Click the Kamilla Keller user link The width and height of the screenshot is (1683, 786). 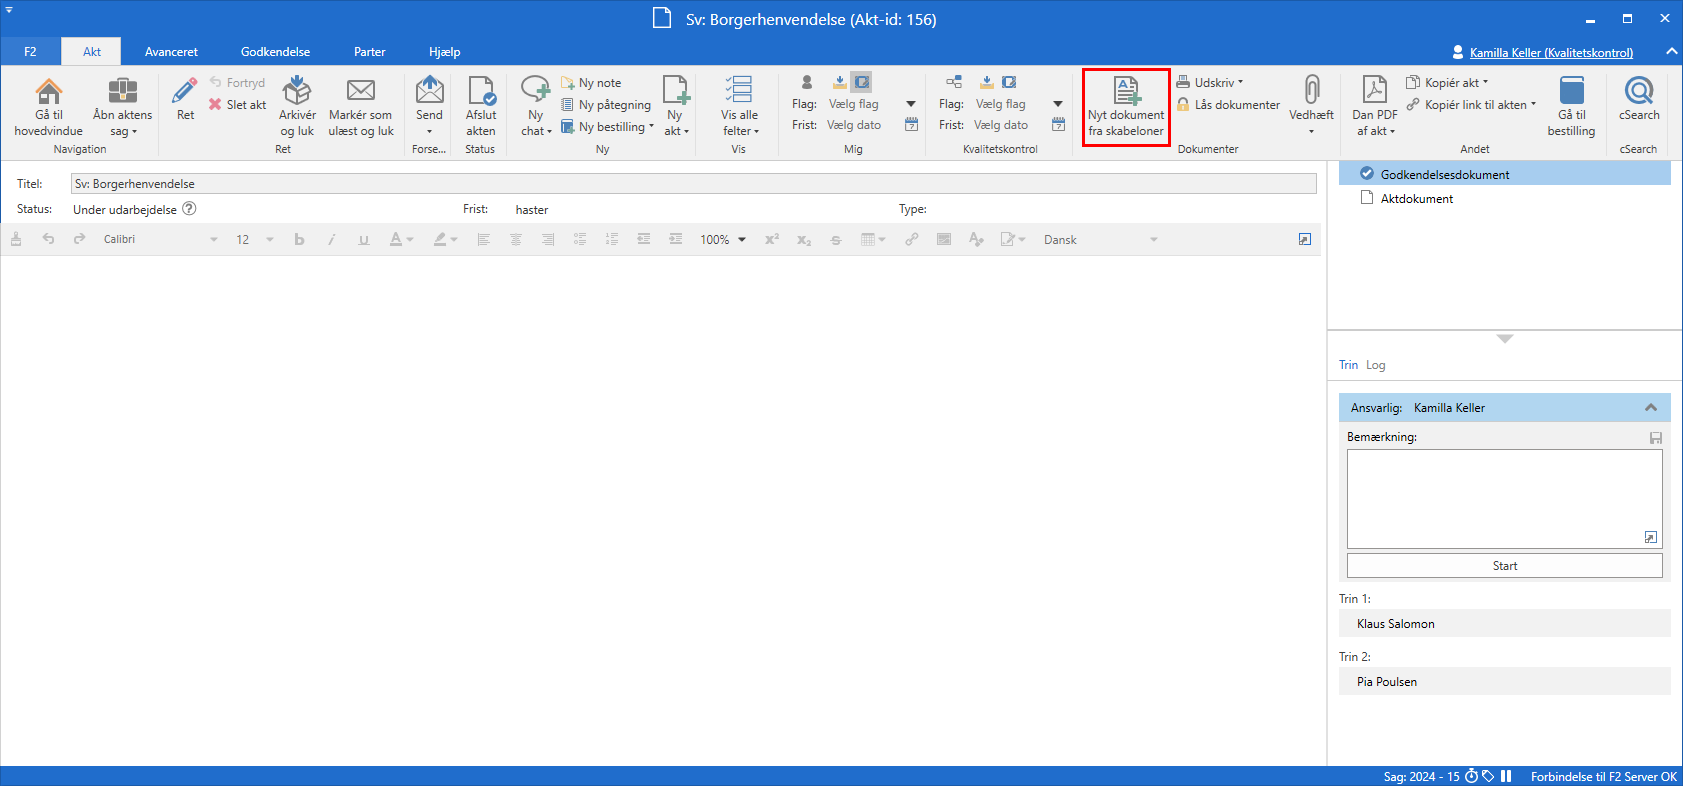point(1550,53)
